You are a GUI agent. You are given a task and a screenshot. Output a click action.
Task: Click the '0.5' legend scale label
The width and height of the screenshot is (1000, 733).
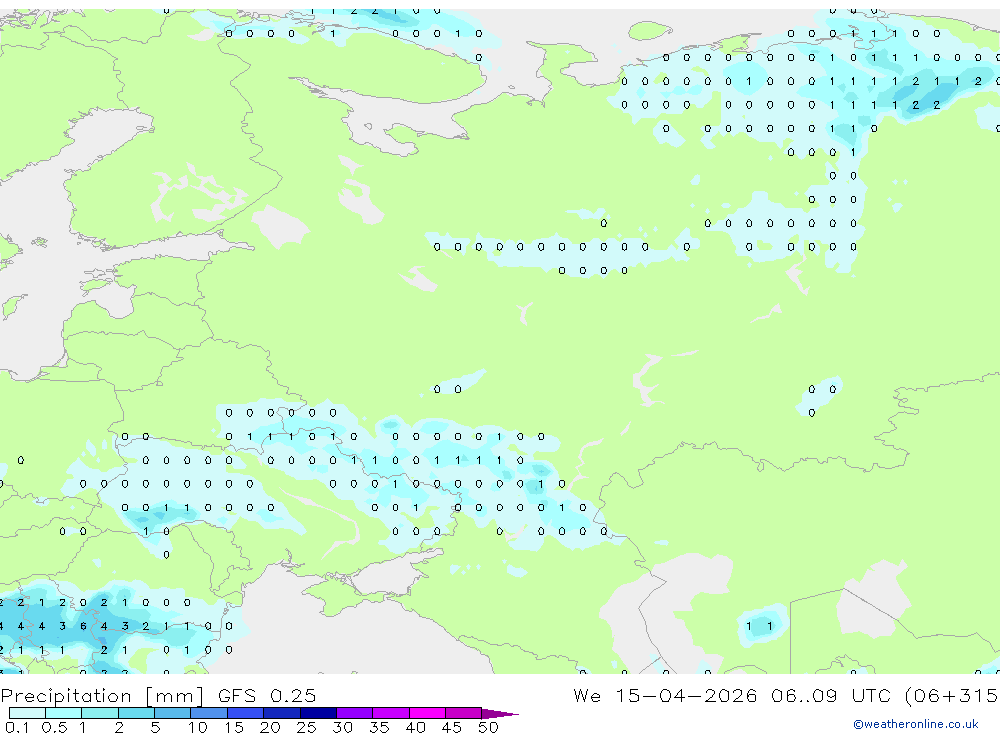point(54,727)
